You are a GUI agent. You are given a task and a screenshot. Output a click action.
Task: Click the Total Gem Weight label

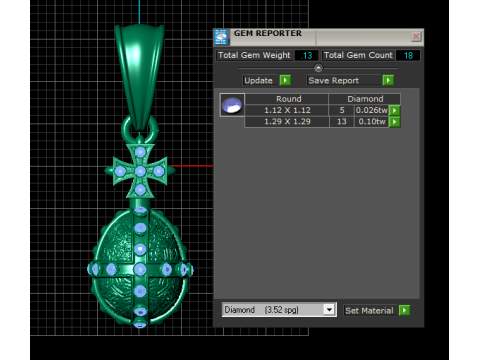pyautogui.click(x=255, y=55)
